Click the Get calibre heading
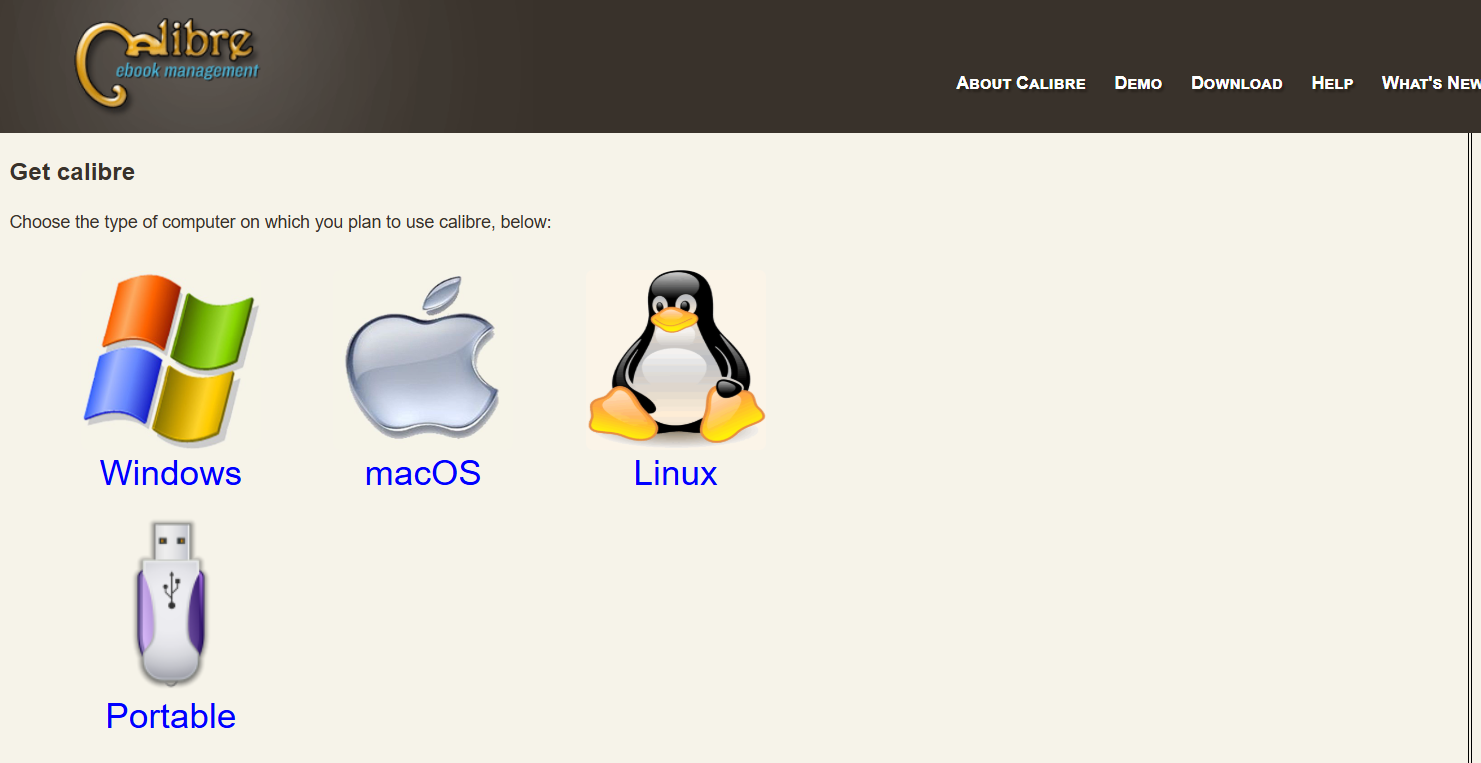The width and height of the screenshot is (1481, 763). coord(72,172)
